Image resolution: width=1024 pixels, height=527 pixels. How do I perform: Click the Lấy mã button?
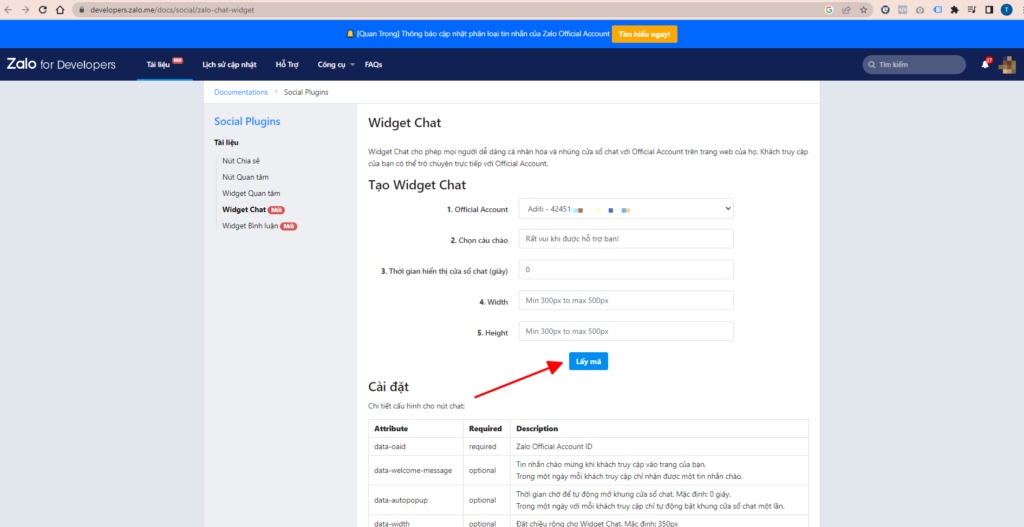point(588,361)
